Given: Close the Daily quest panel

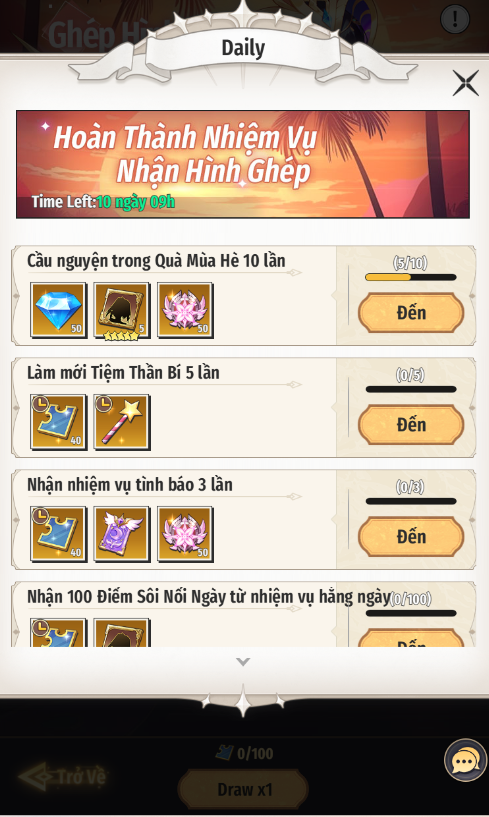Looking at the screenshot, I should tap(466, 83).
